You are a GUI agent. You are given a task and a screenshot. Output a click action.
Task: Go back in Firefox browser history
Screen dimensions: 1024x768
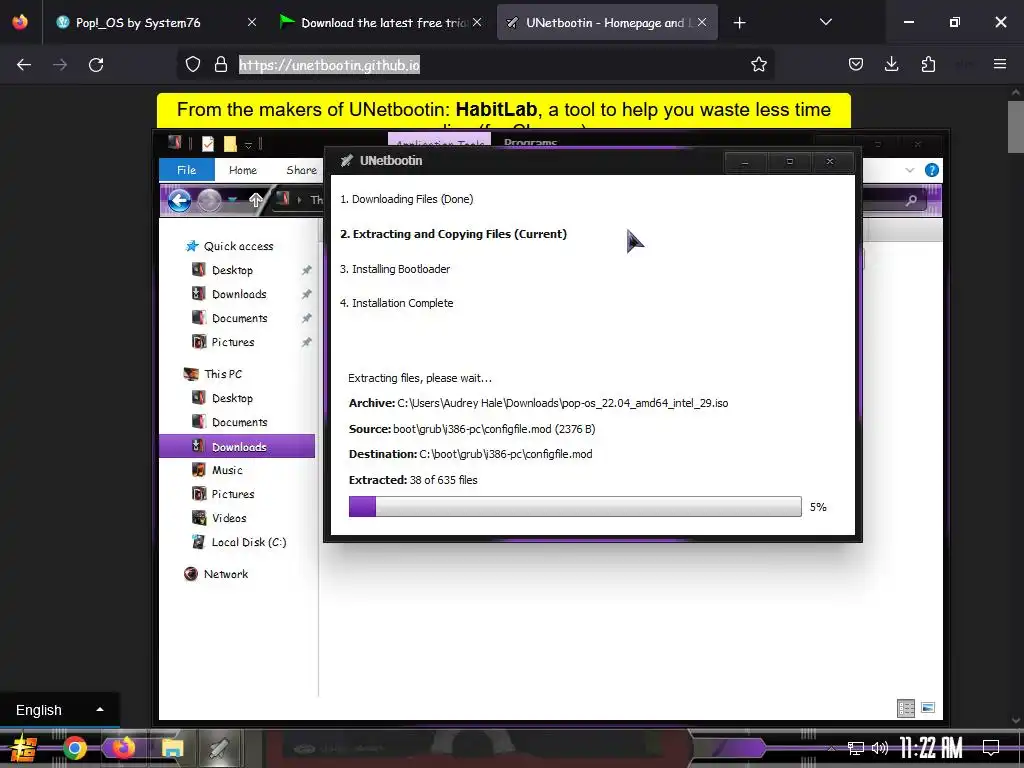24,65
